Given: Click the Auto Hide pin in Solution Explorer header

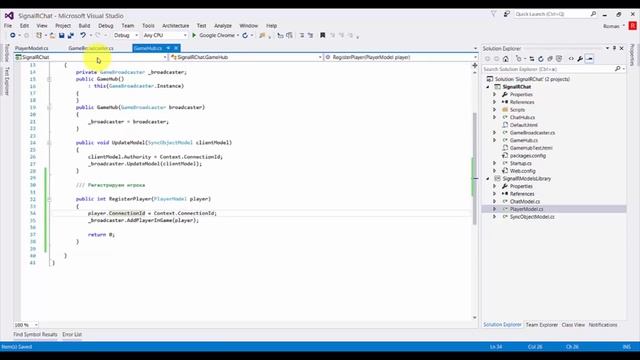Looking at the screenshot, I should click(x=614, y=48).
